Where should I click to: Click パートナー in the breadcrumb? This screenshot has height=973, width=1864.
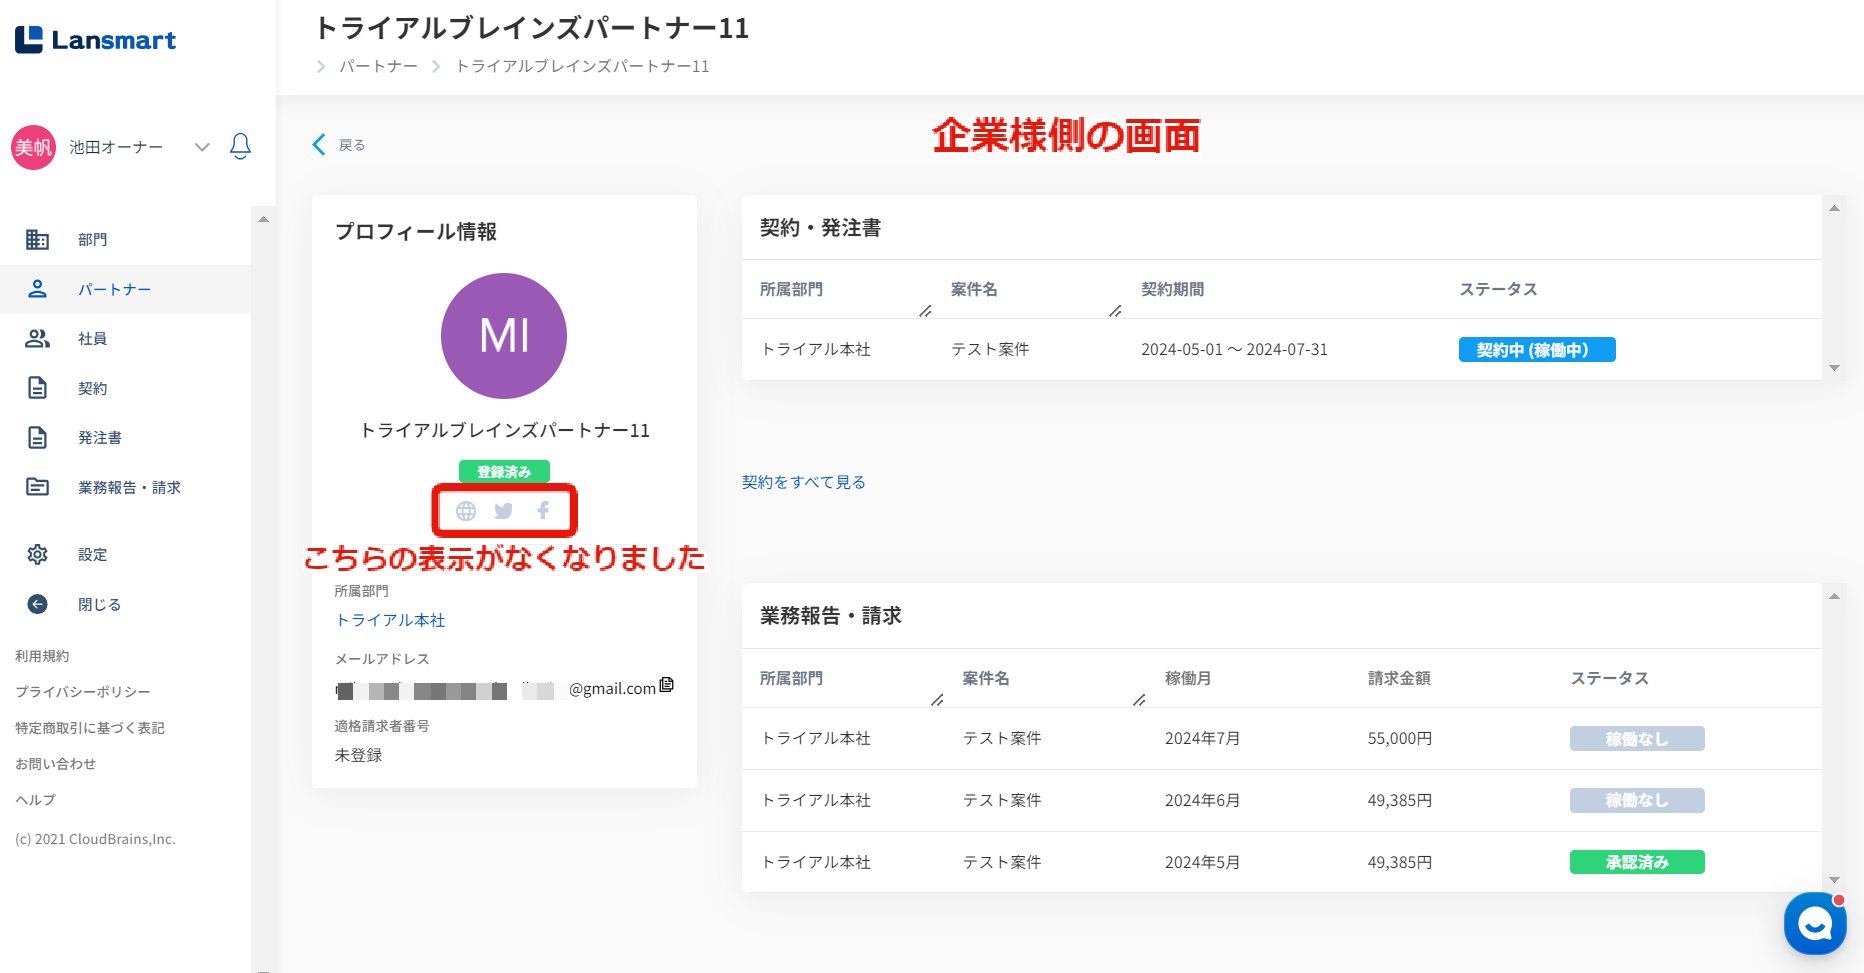point(378,66)
